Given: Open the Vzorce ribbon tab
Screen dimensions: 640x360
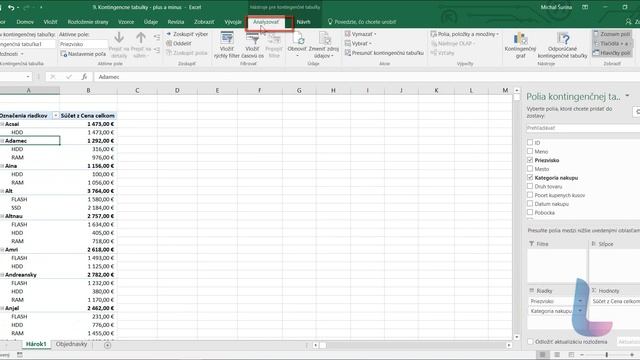Looking at the screenshot, I should (x=126, y=22).
